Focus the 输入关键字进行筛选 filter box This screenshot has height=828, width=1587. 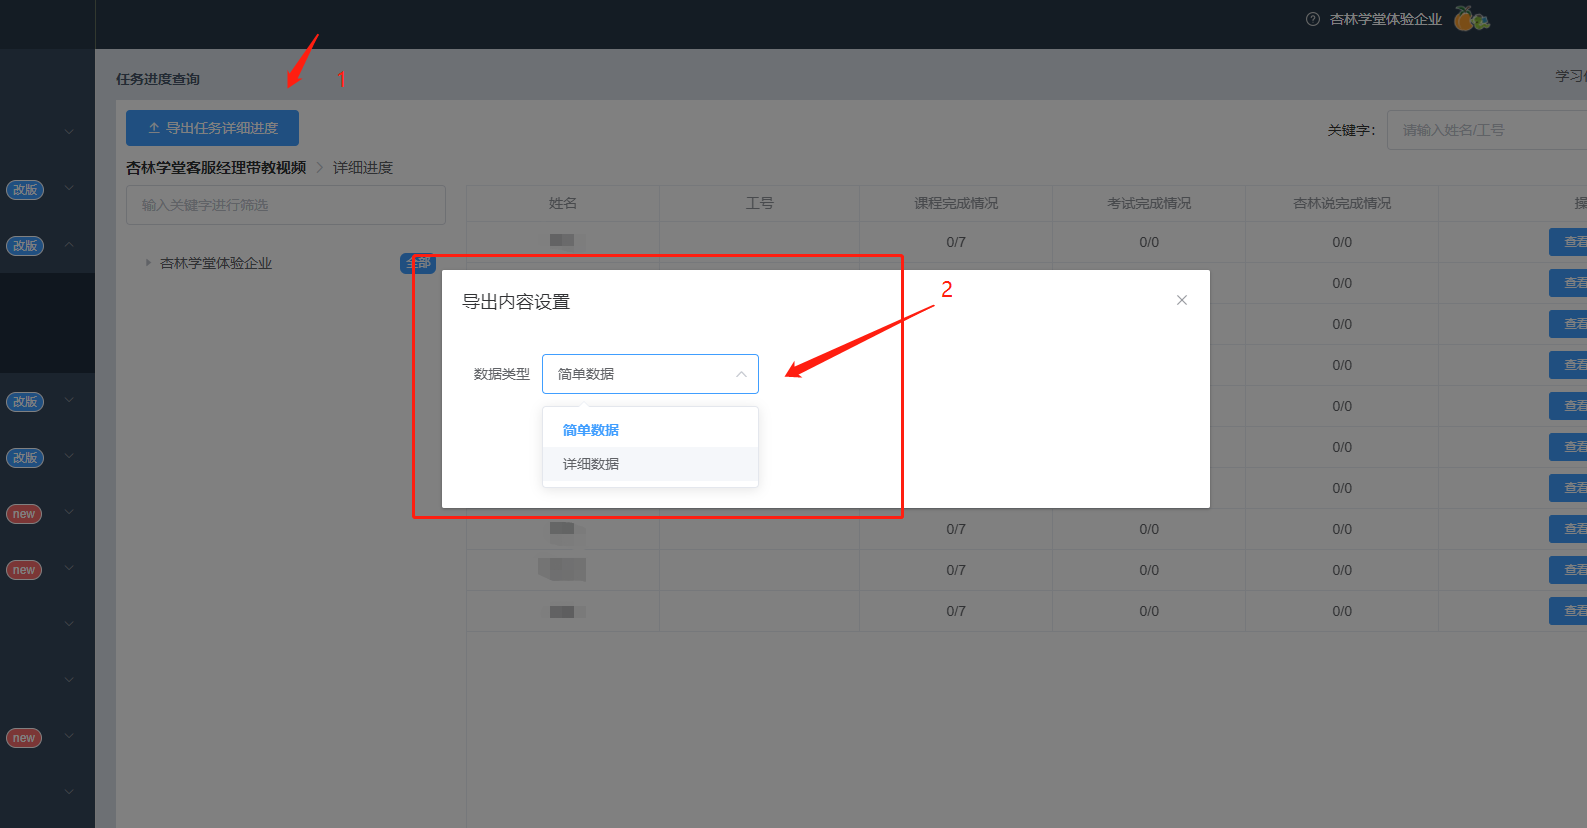[x=286, y=205]
